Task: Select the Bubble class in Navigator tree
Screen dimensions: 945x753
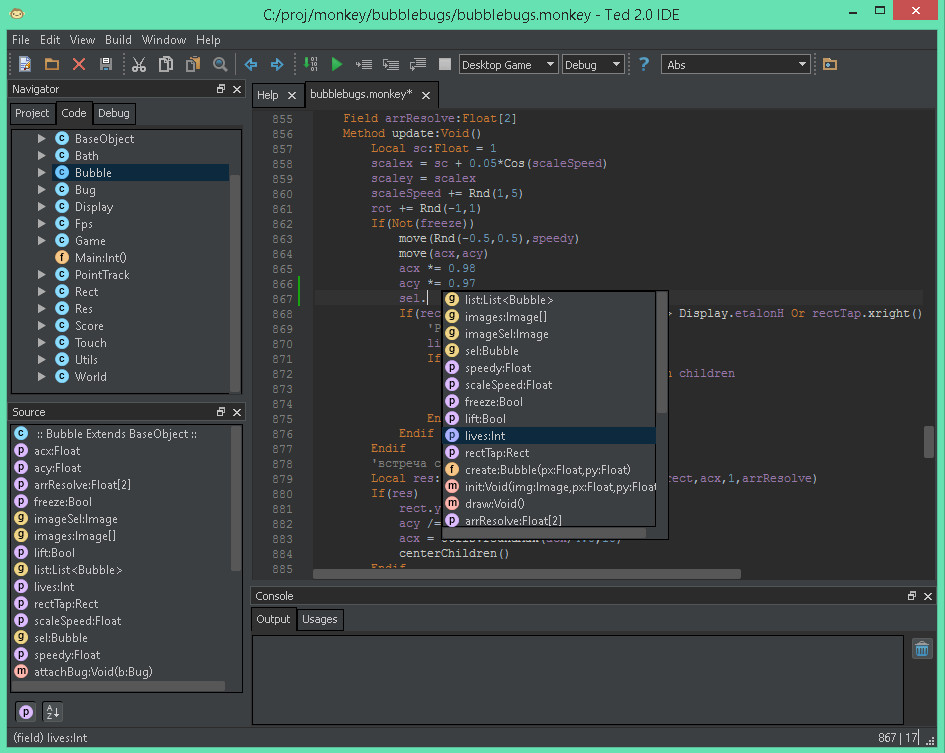Action: tap(93, 173)
